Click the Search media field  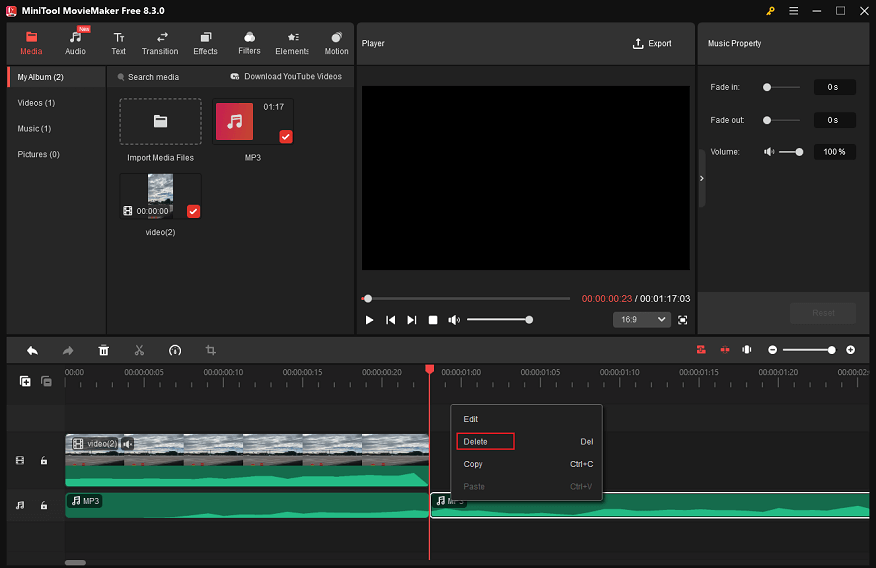coord(154,77)
